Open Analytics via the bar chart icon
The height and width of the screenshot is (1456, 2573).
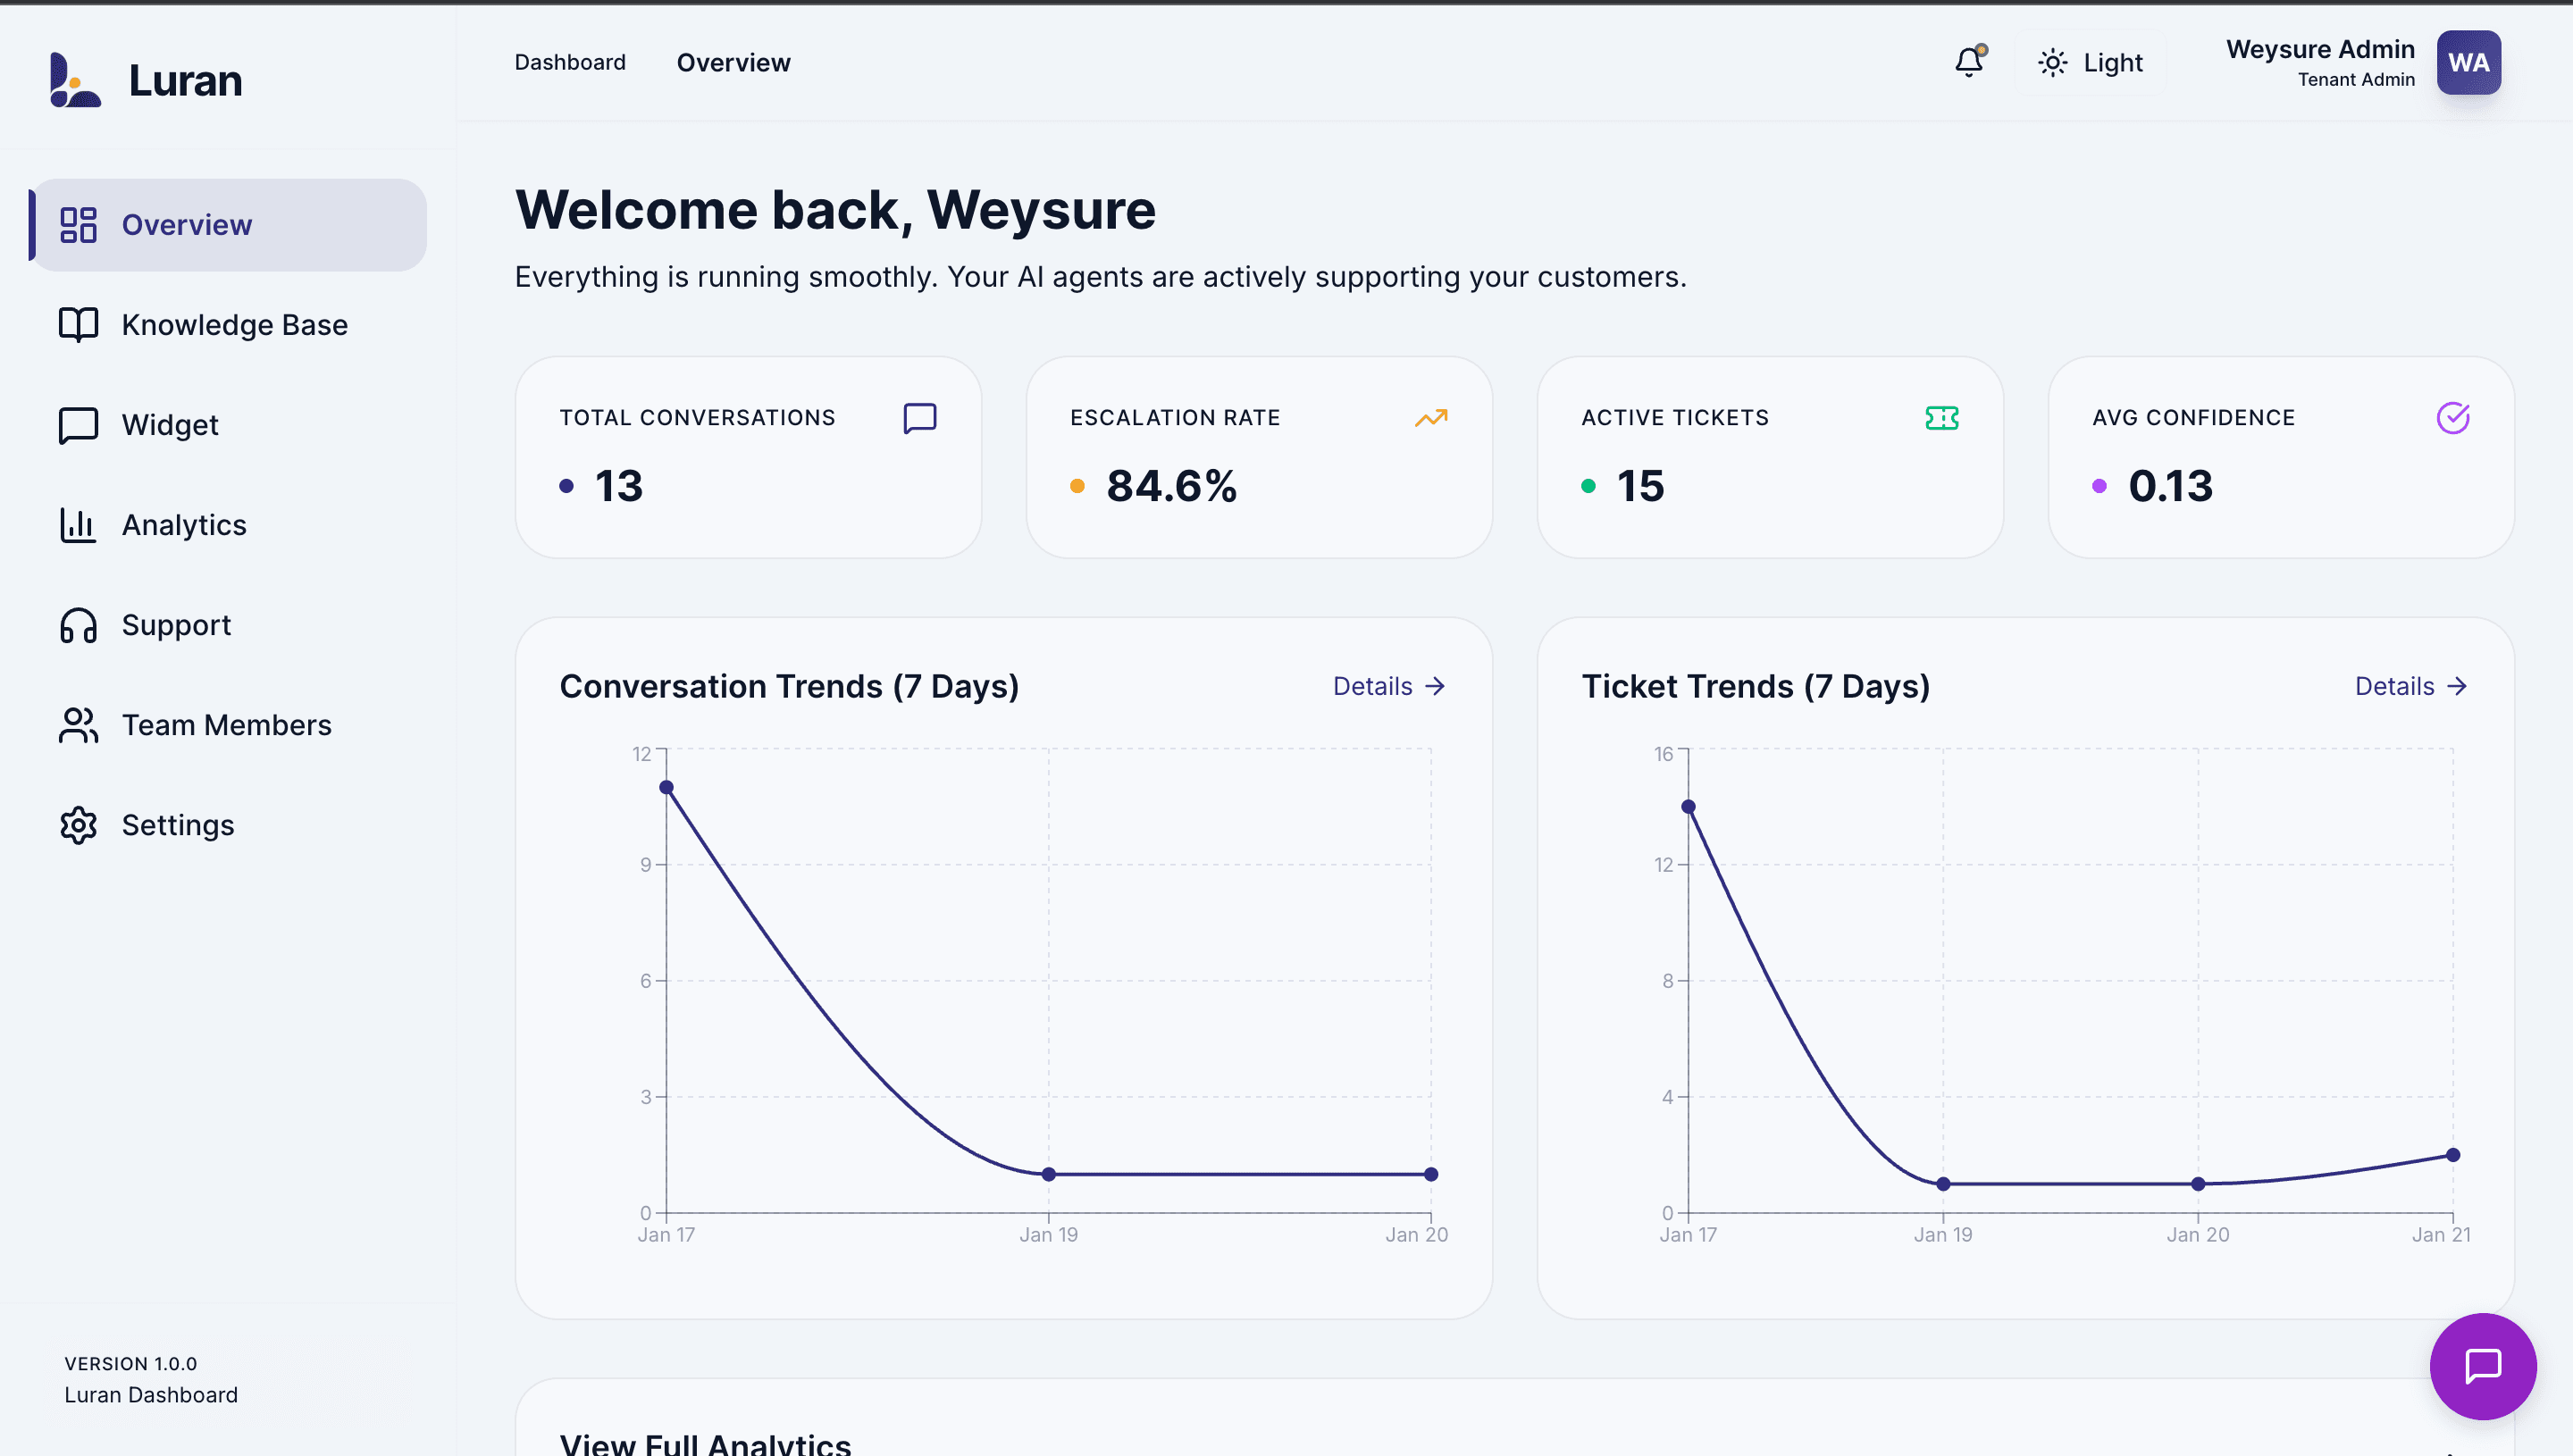coord(77,524)
